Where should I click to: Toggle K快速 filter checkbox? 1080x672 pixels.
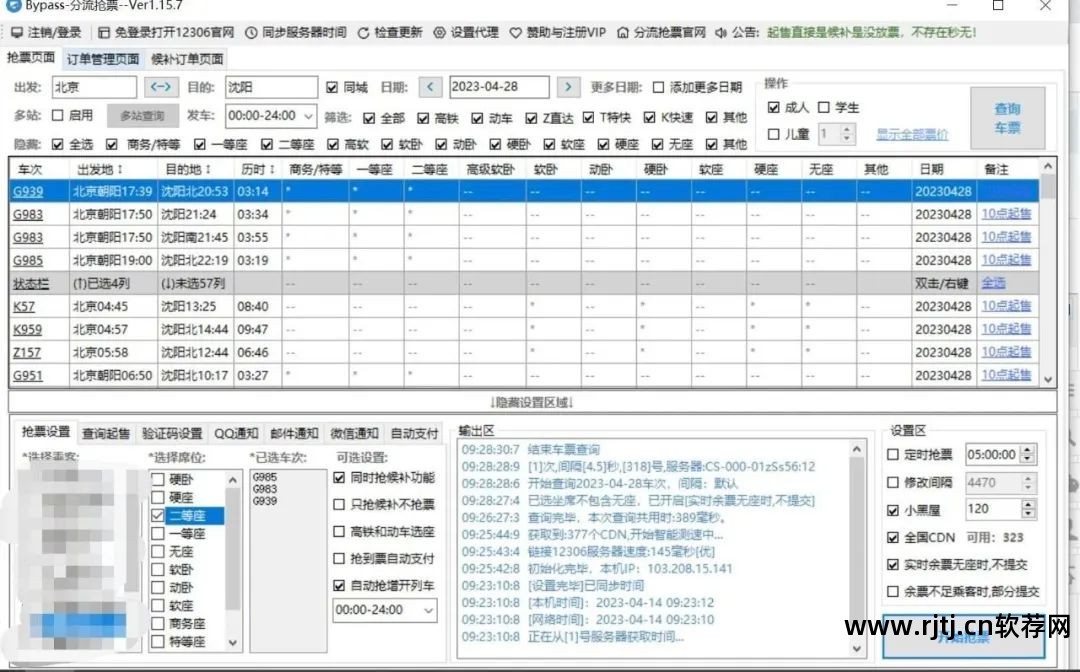tap(650, 118)
